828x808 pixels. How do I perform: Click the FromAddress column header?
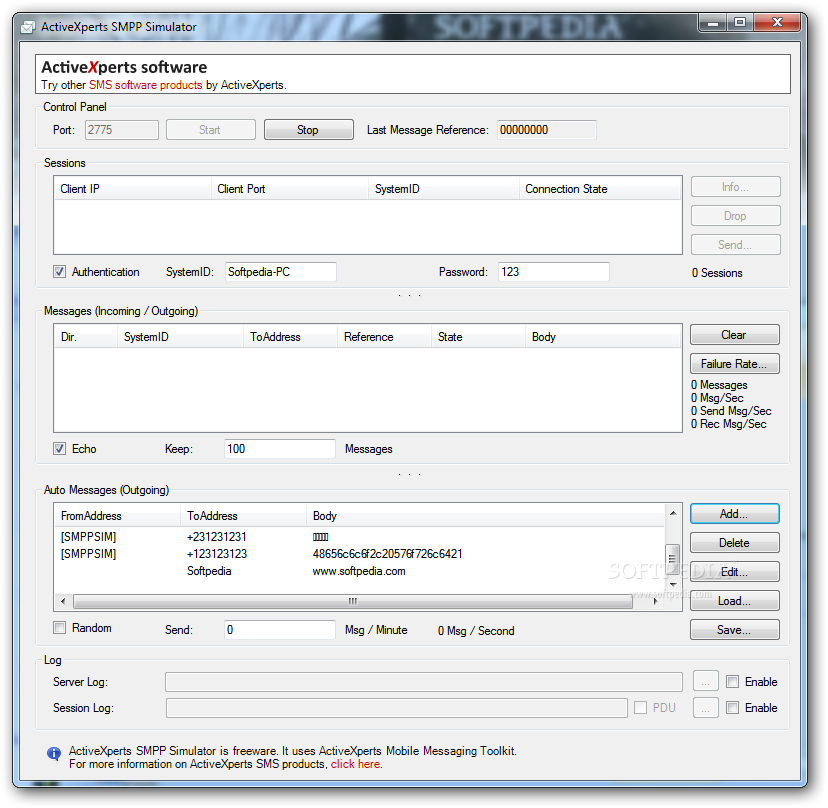click(x=117, y=515)
